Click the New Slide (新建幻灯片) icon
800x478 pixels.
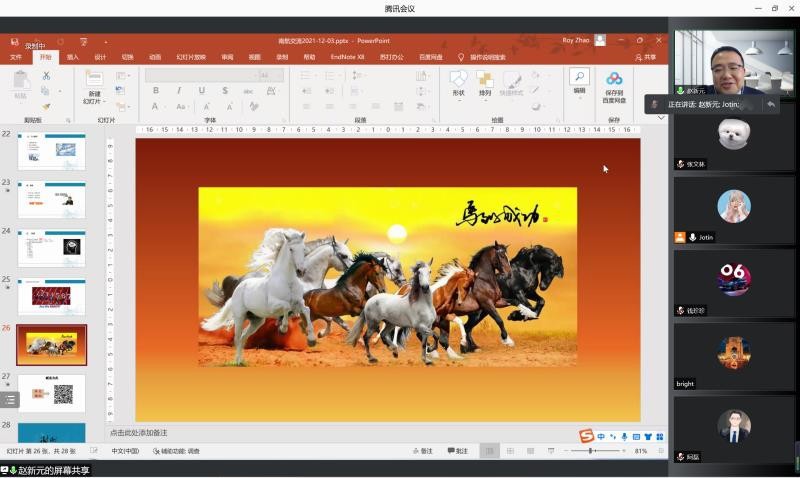[94, 80]
